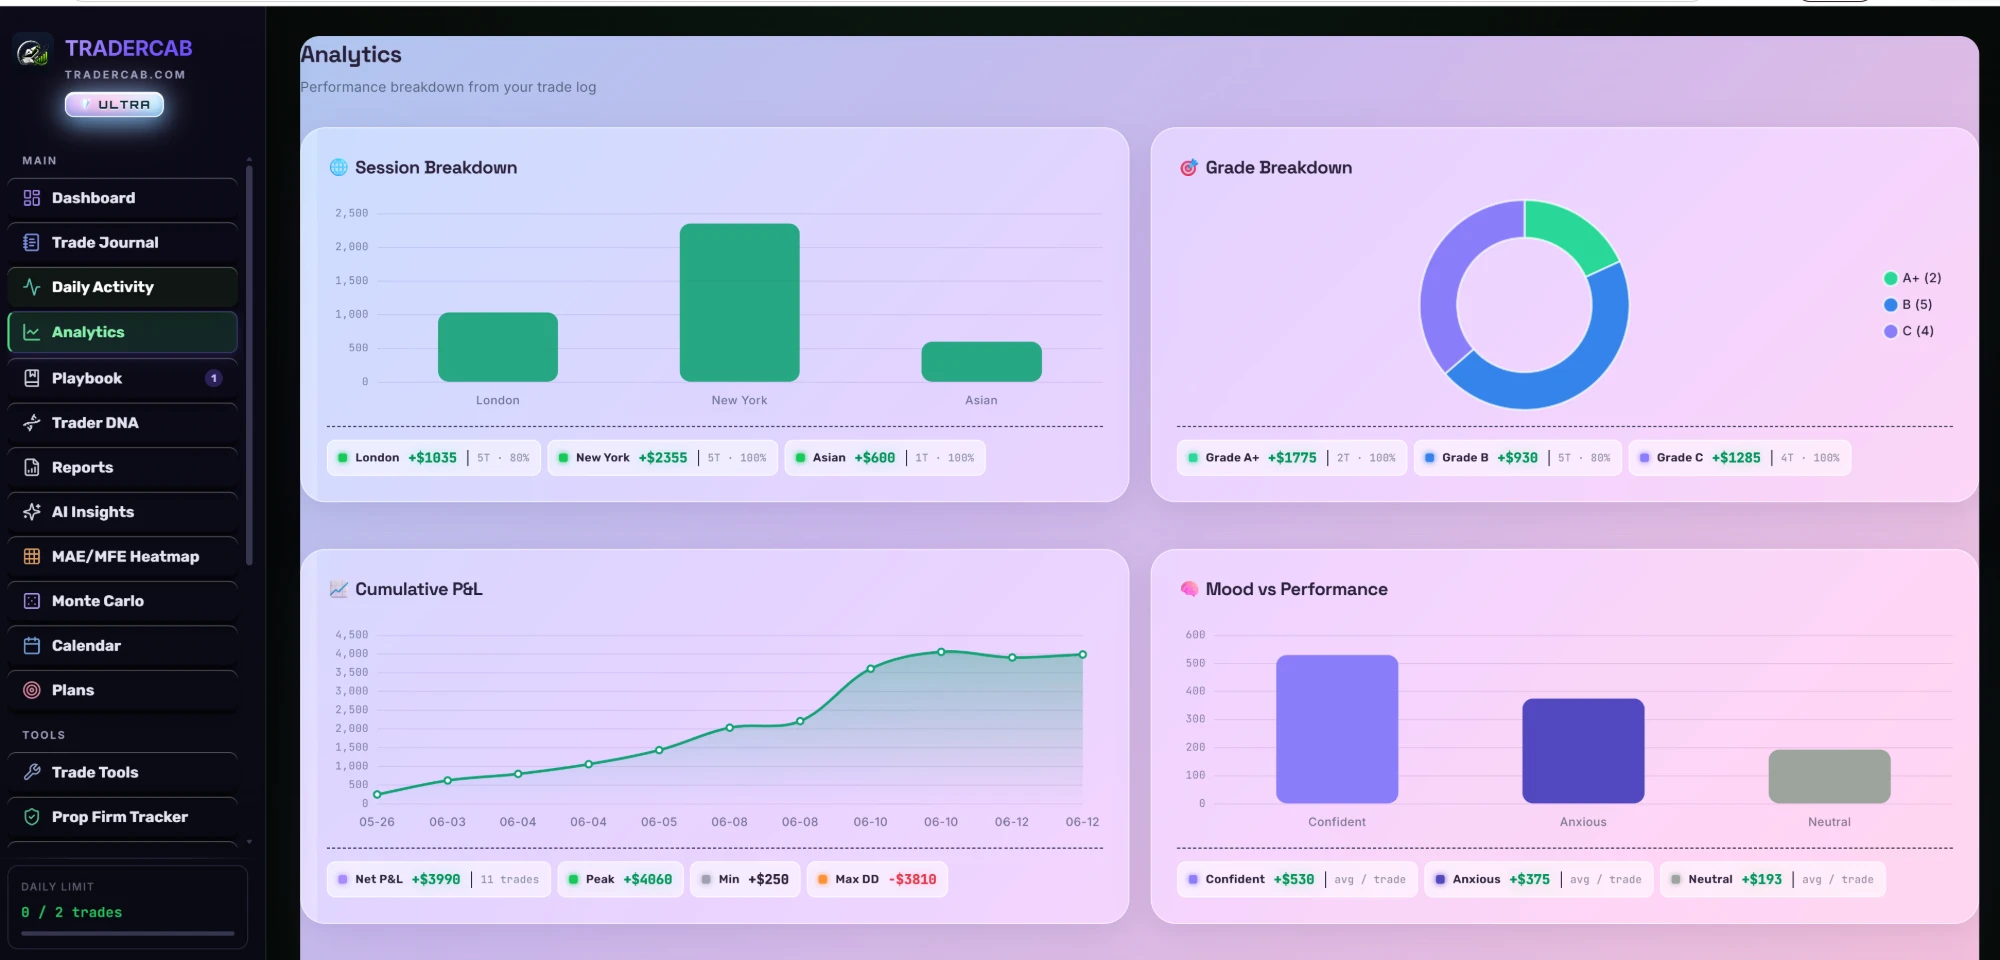Click the MAE/MFE Heatmap grid icon
Screen dimensions: 2000x960
click(32, 556)
